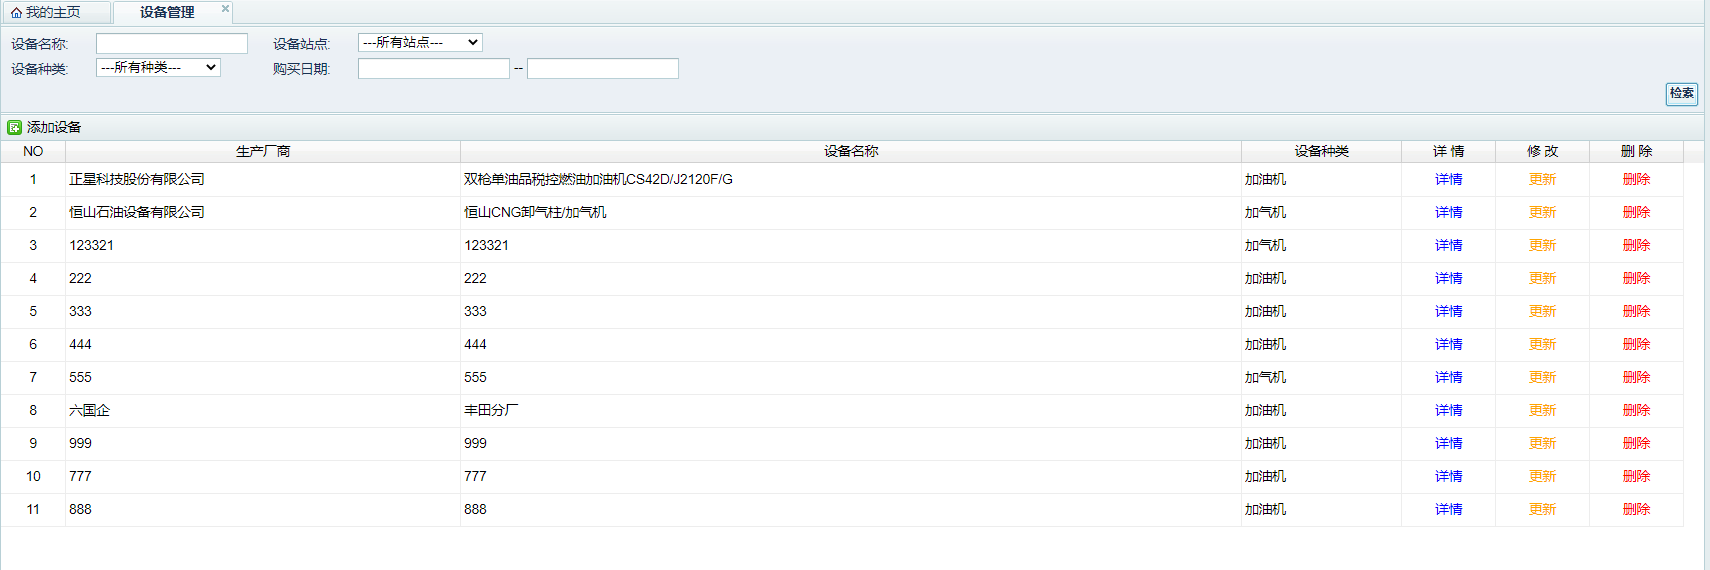Viewport: 1710px width, 570px height.
Task: Click the 设备名称 input field
Action: pos(172,44)
